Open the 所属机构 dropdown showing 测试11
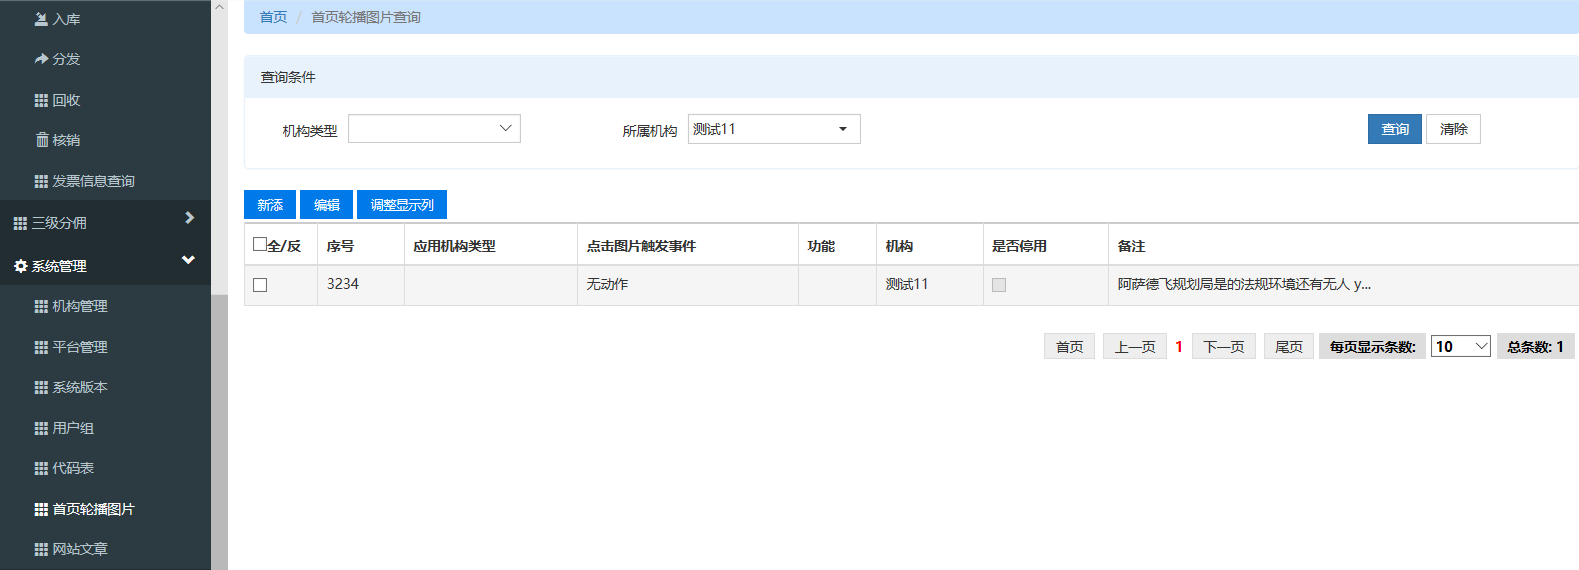The width and height of the screenshot is (1579, 570). (x=774, y=129)
